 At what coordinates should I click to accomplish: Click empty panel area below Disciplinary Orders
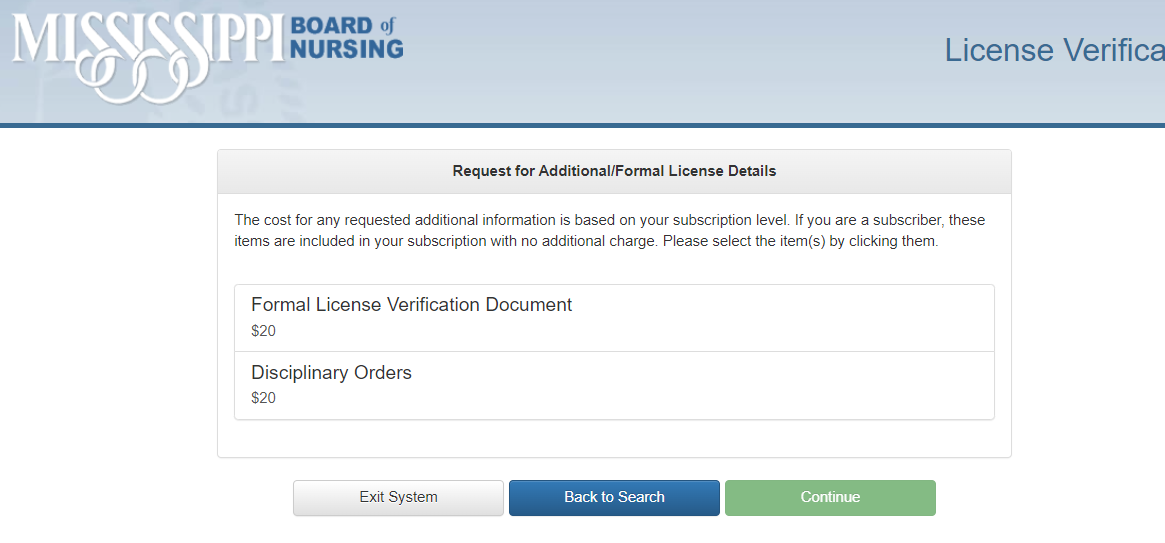(614, 438)
